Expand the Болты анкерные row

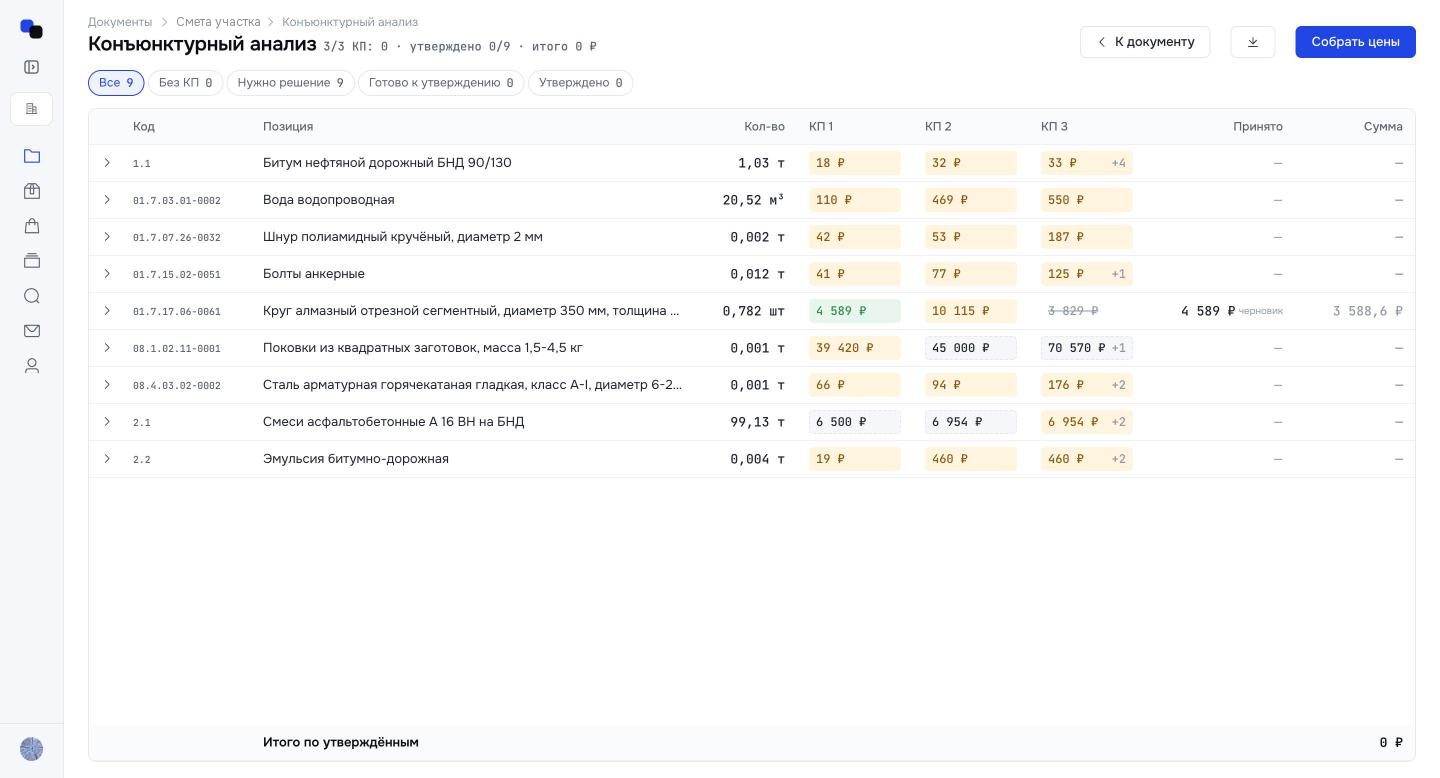(107, 274)
